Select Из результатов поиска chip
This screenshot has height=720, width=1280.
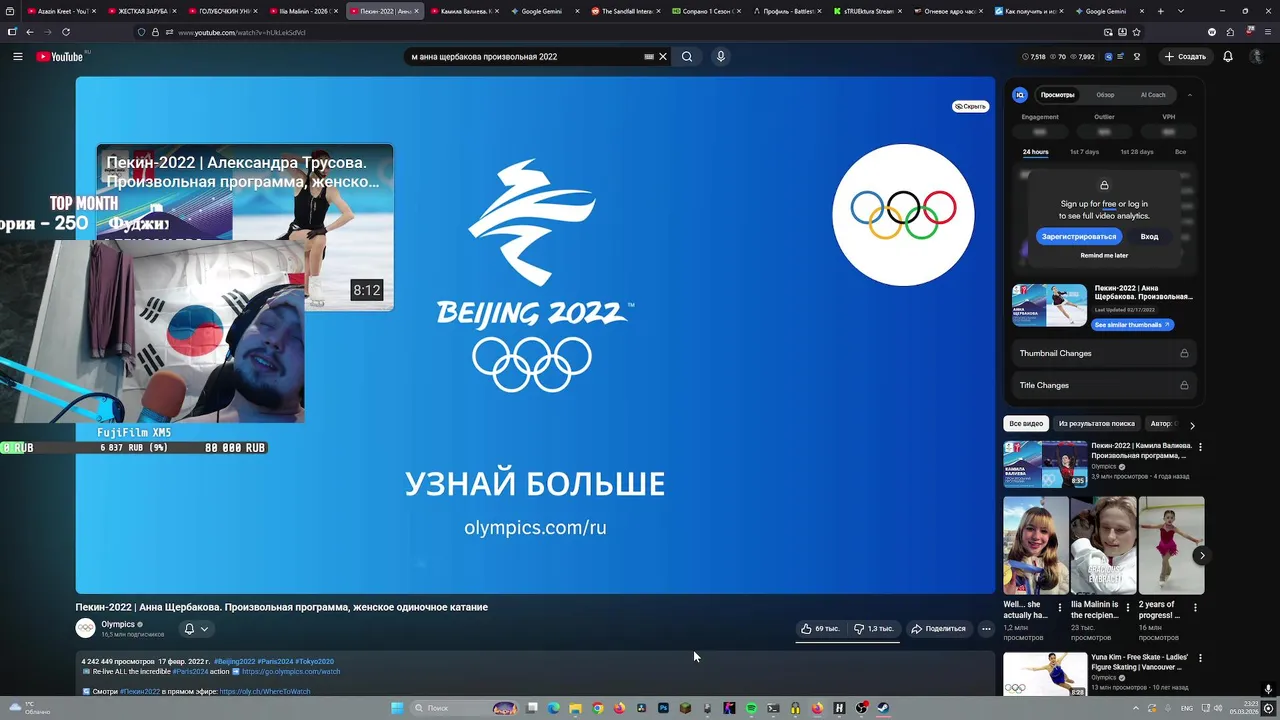[x=1097, y=424]
